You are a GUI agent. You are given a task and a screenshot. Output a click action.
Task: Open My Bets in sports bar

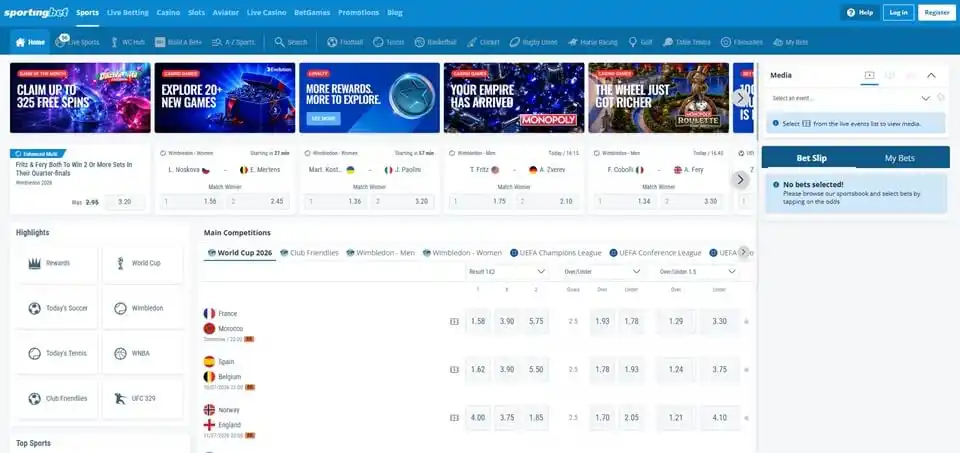[790, 42]
